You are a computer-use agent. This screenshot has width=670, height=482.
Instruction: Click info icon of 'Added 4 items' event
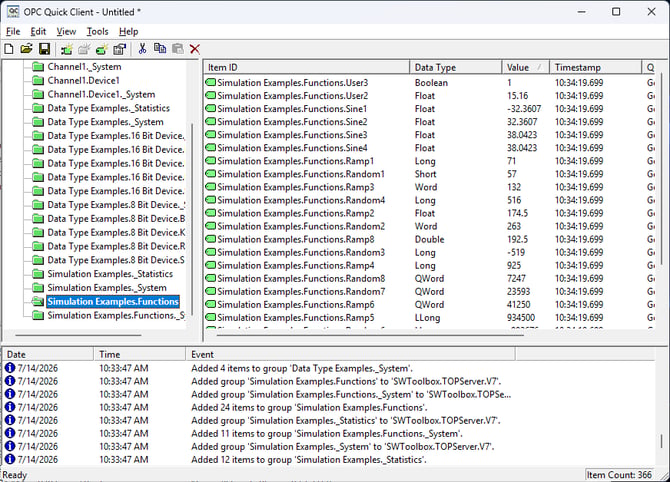9,368
